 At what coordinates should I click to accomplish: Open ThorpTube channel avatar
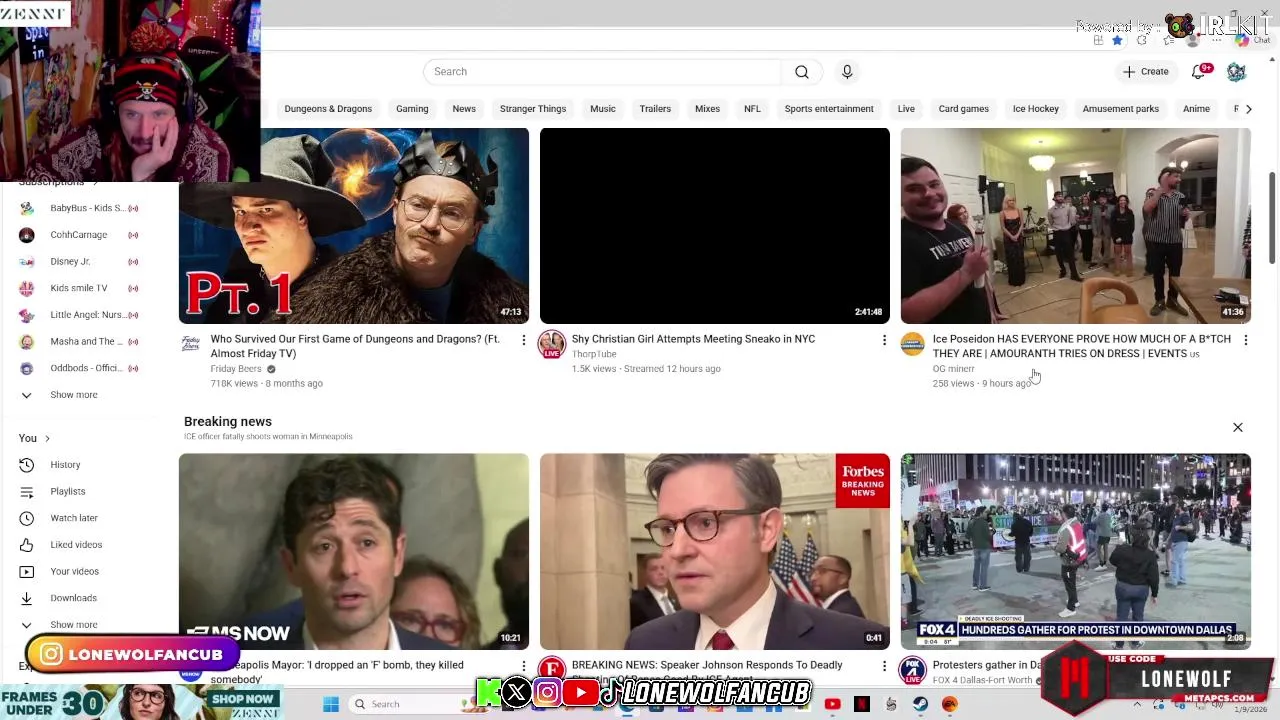(552, 345)
